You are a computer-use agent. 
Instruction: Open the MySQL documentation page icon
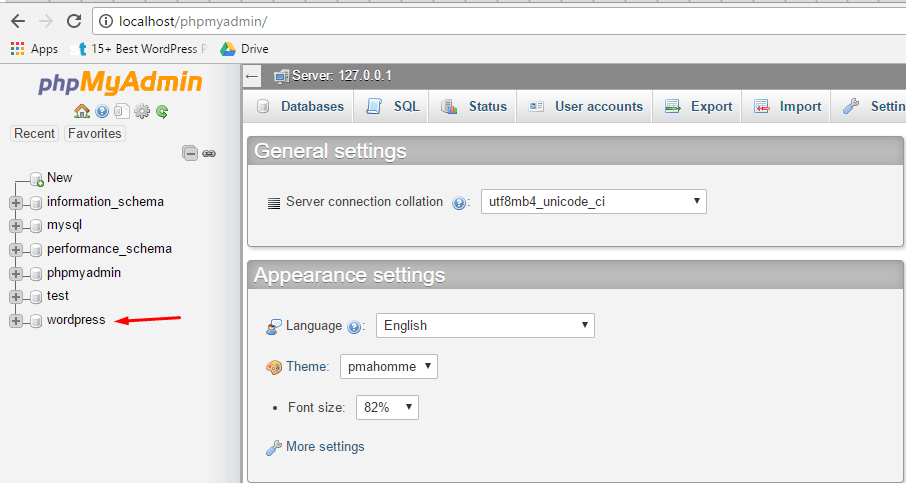122,111
